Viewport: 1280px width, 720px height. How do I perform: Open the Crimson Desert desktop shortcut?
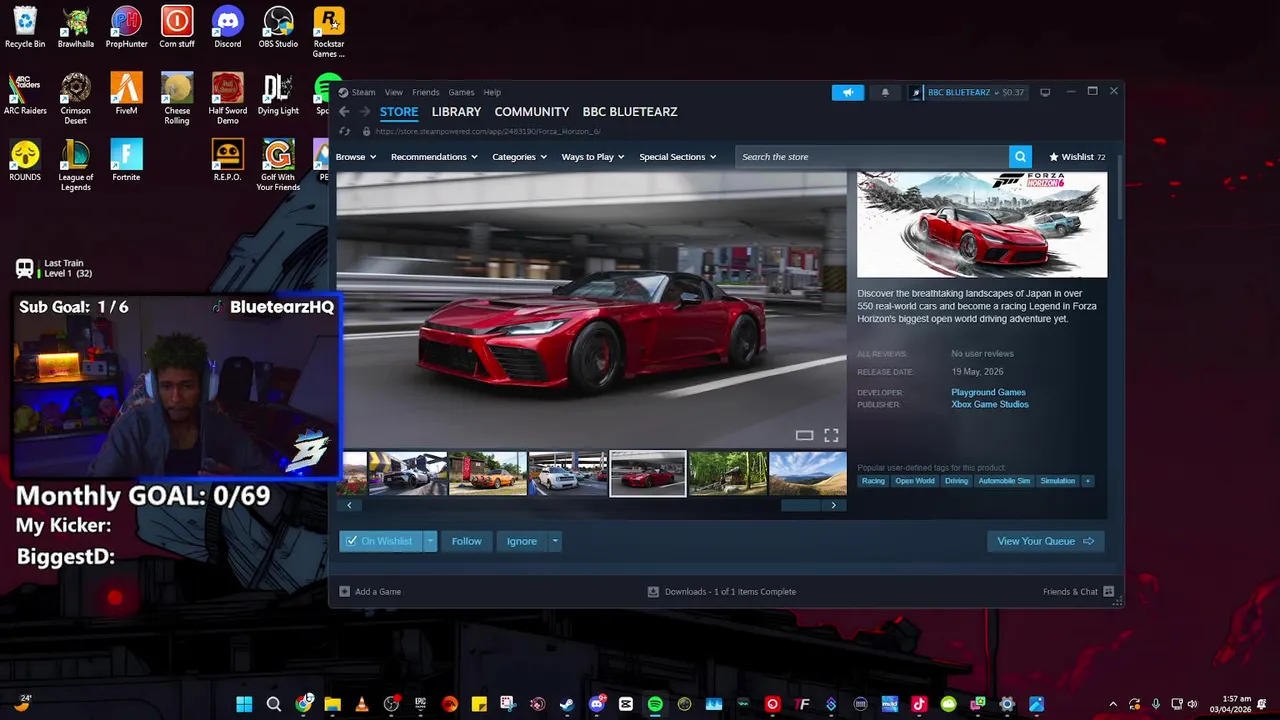click(76, 98)
